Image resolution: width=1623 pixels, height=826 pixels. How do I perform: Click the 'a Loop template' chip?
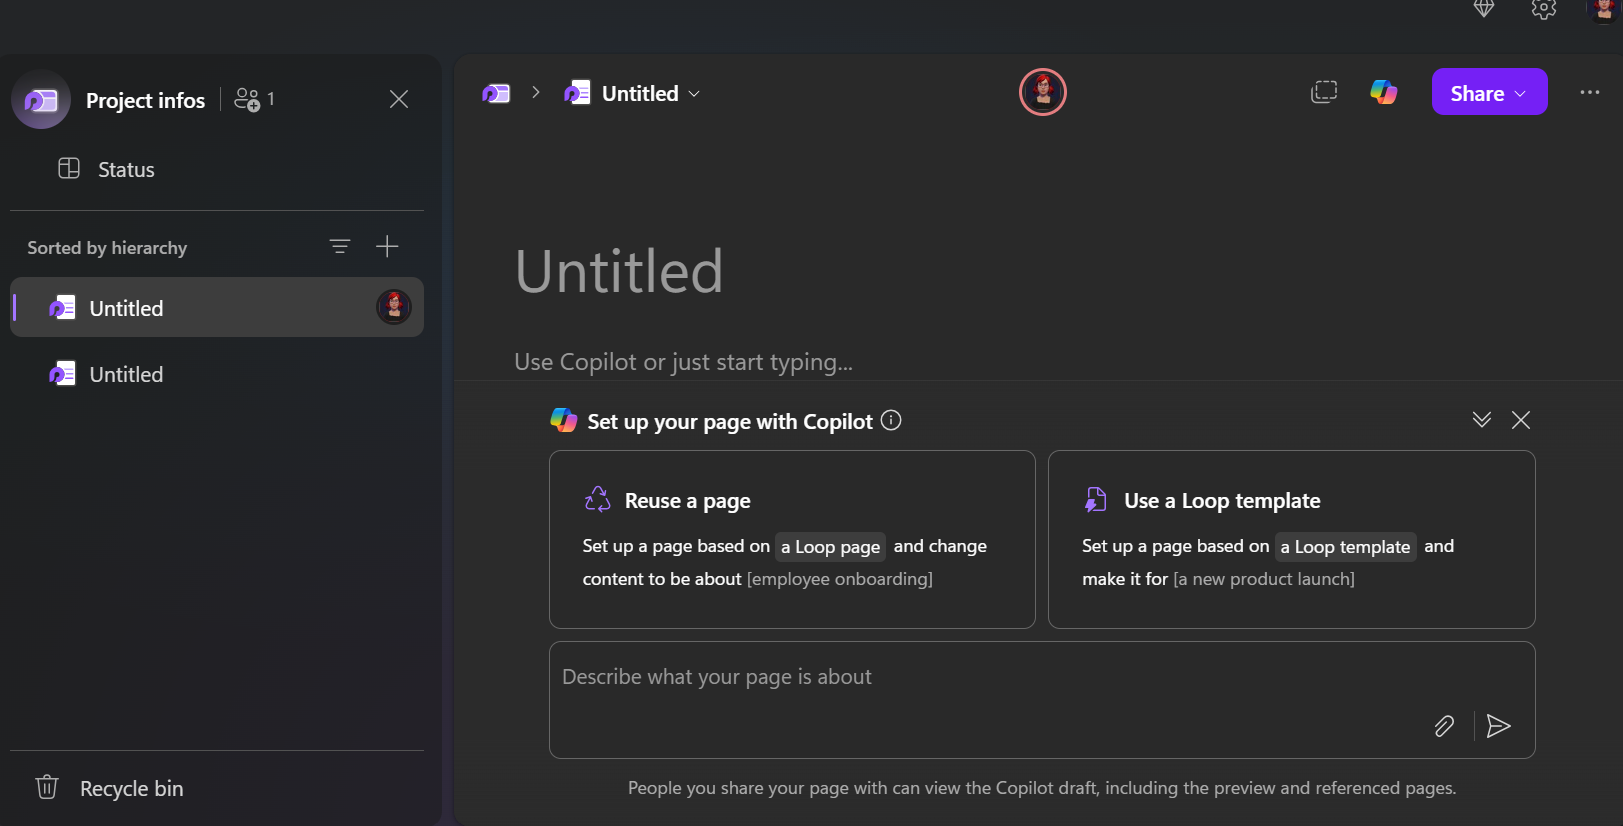(x=1345, y=547)
